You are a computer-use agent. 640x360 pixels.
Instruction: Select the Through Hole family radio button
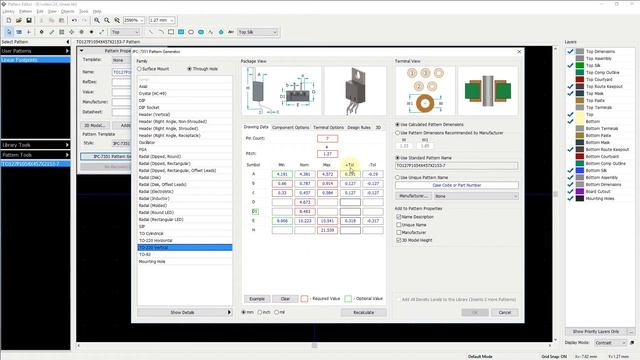[189, 69]
